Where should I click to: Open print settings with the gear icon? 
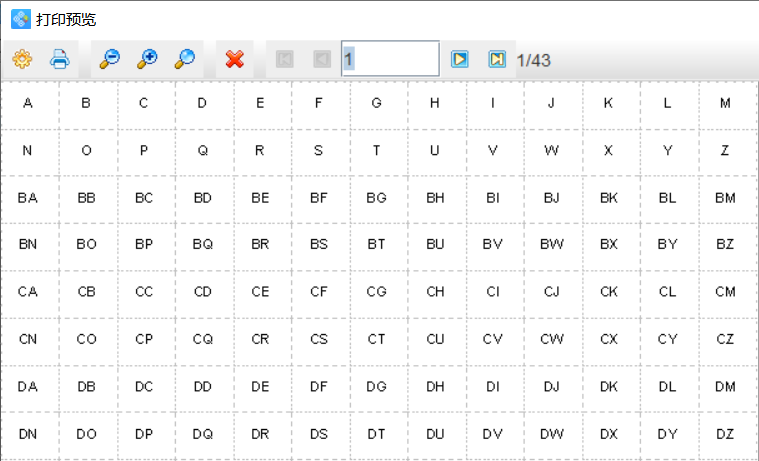(x=22, y=59)
